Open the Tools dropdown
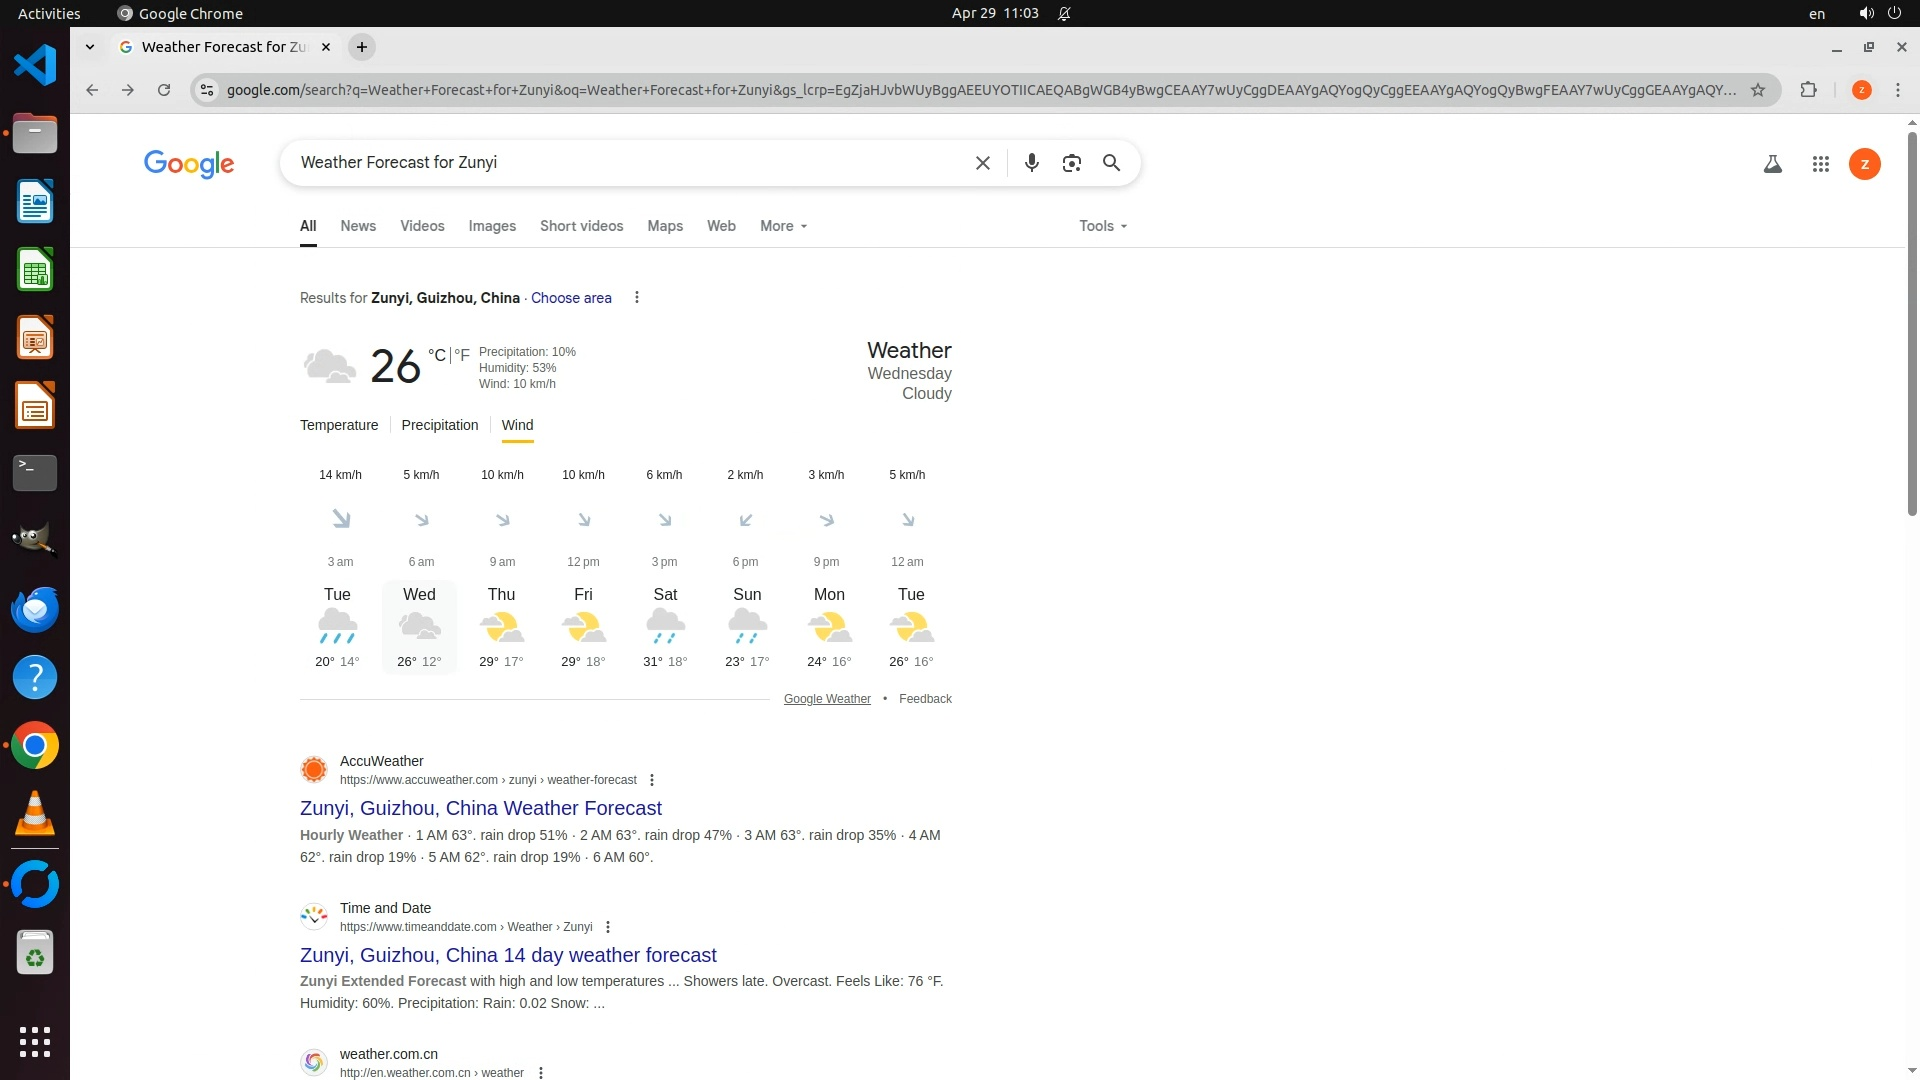Image resolution: width=1920 pixels, height=1080 pixels. pyautogui.click(x=1102, y=226)
